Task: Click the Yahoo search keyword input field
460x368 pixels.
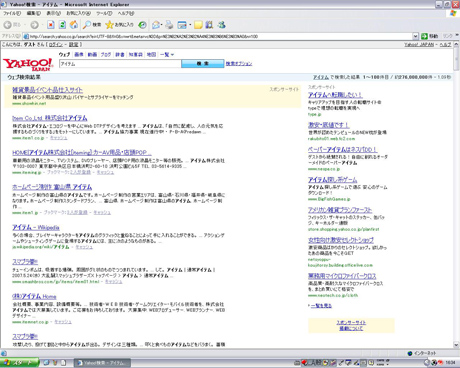Action: click(120, 64)
